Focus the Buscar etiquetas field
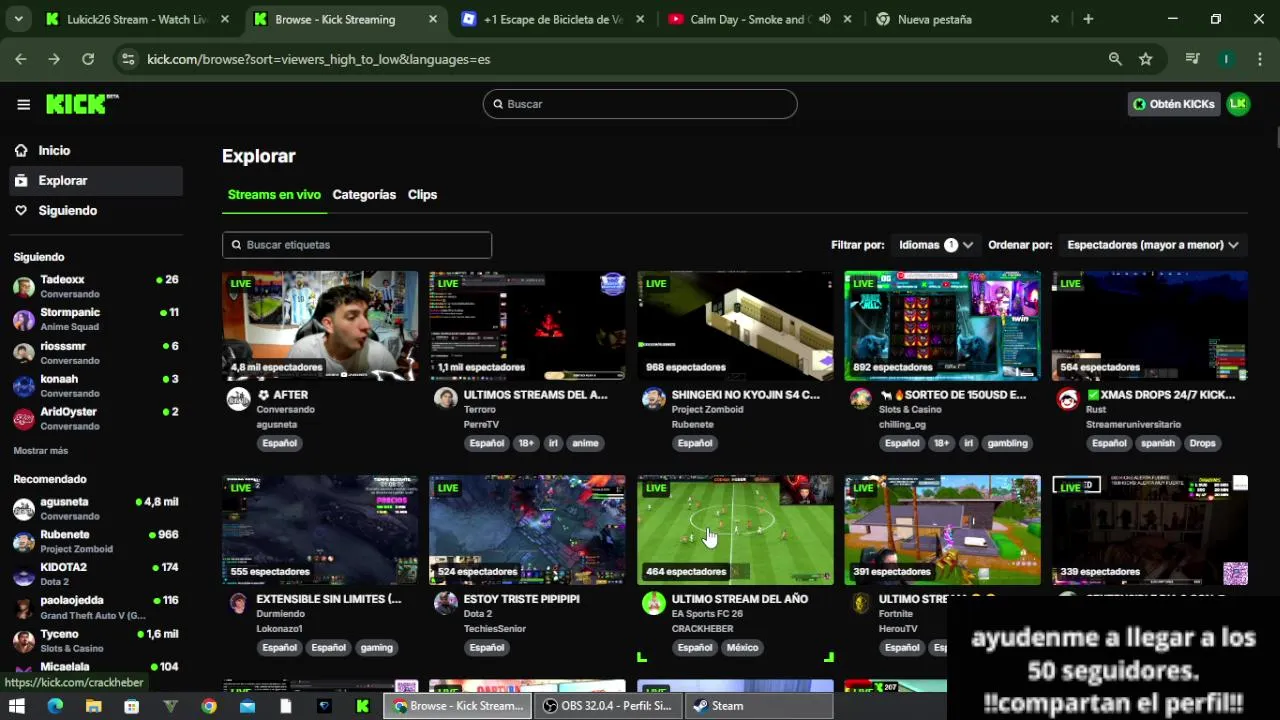 coord(357,245)
